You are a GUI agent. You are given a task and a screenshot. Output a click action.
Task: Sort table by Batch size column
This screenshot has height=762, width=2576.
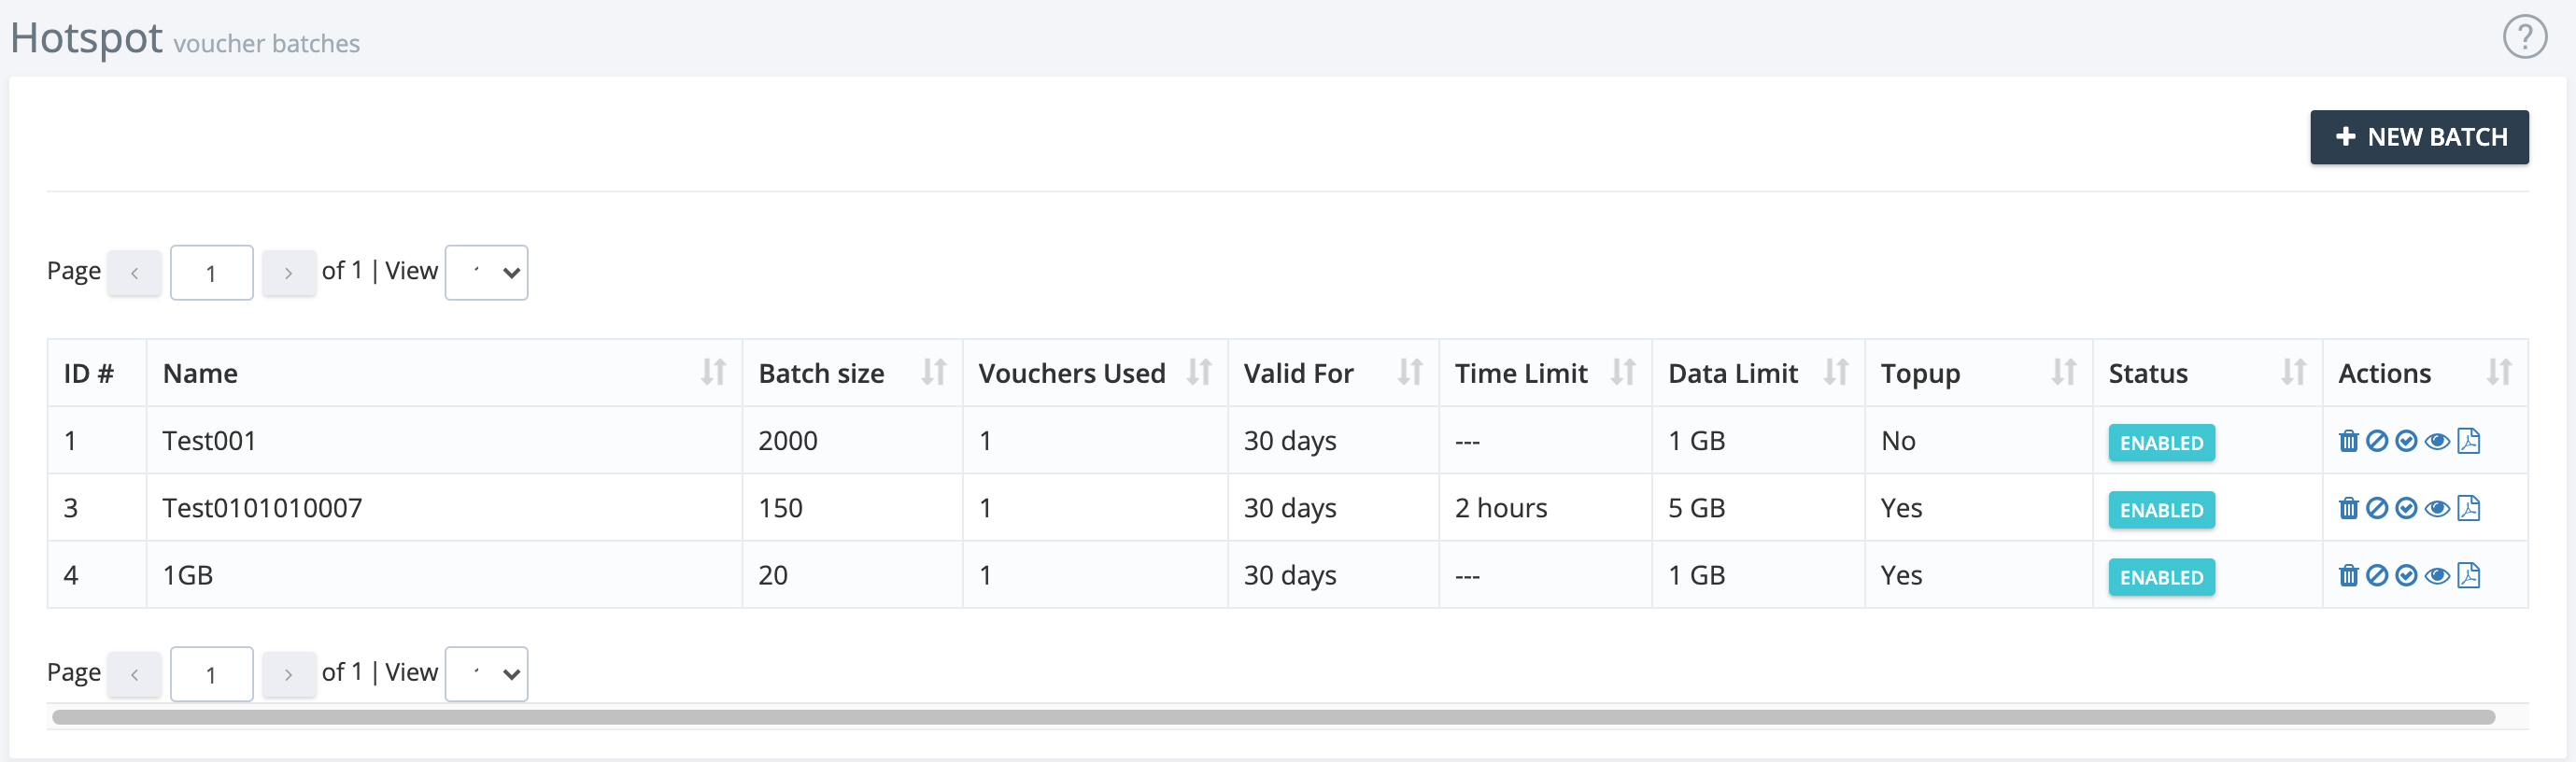tap(933, 373)
